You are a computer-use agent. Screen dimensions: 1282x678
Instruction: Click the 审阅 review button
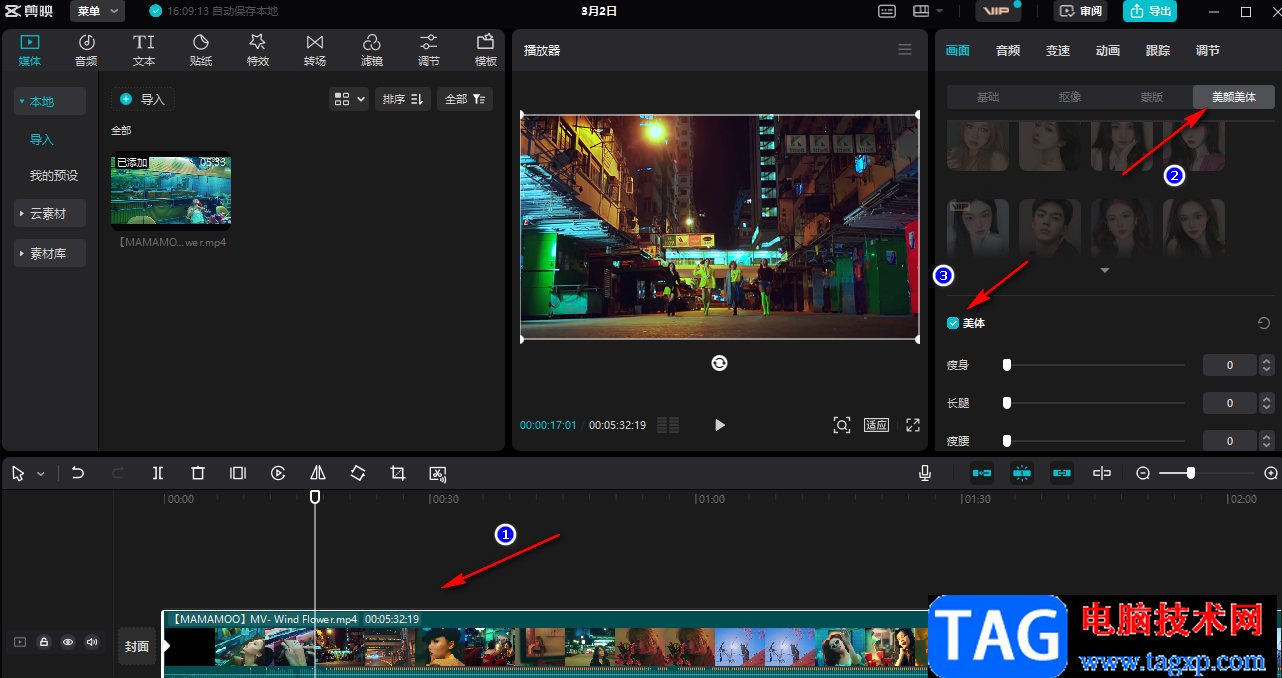click(1081, 11)
